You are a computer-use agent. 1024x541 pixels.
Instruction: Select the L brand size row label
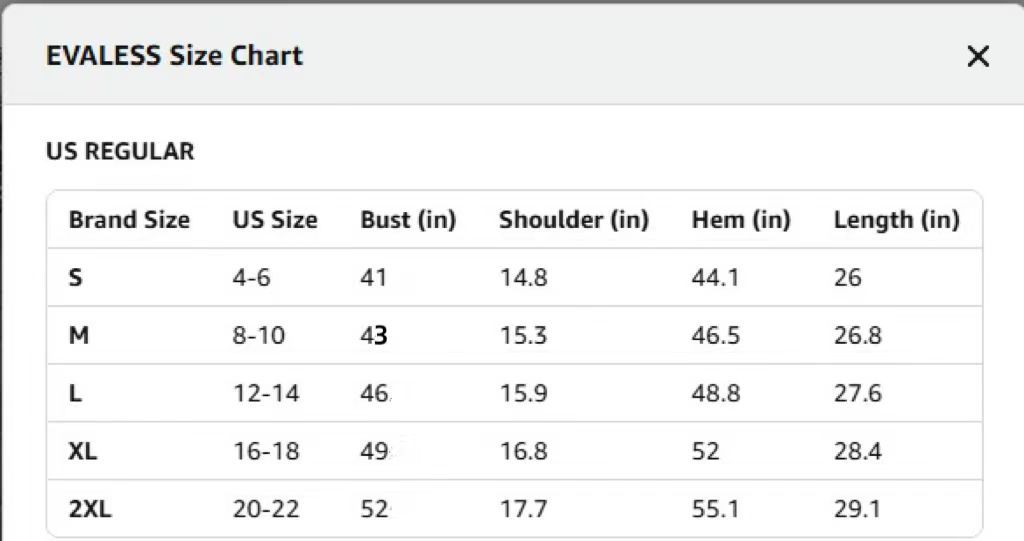click(75, 393)
